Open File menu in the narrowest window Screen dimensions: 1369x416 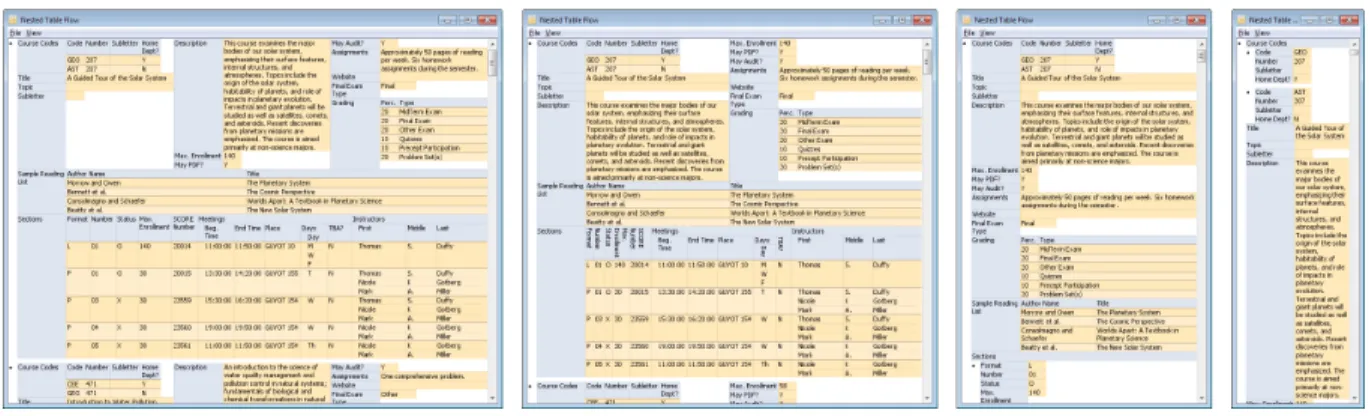pyautogui.click(x=1243, y=33)
